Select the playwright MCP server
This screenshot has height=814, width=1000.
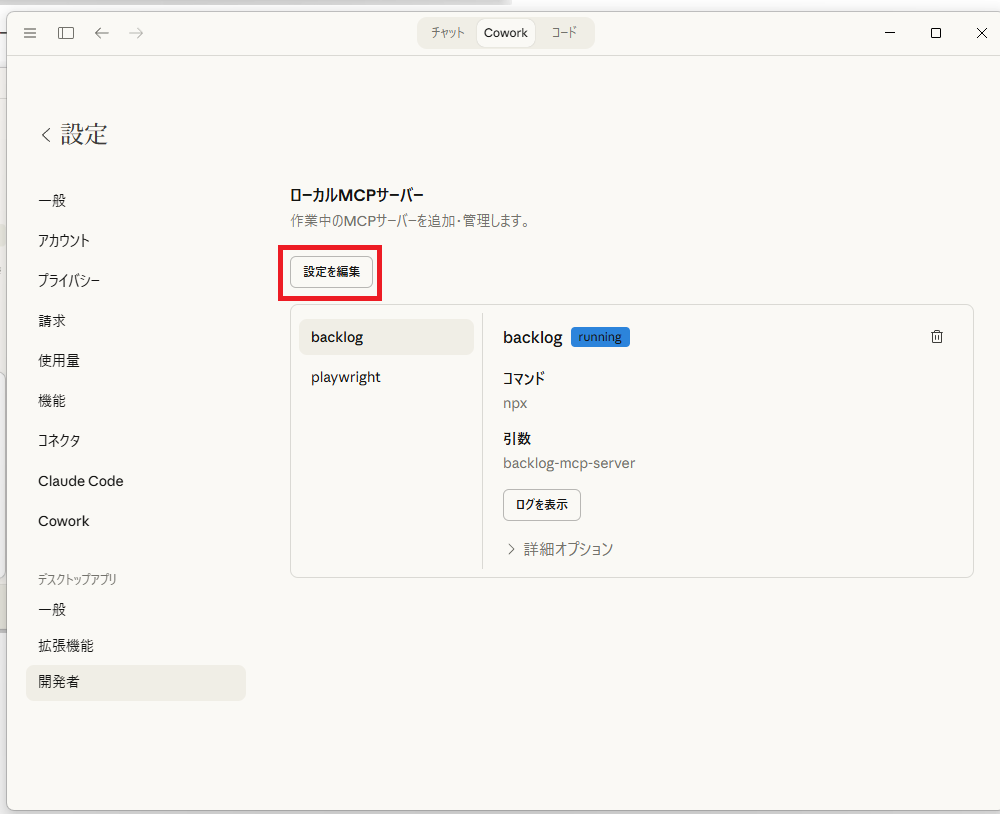click(x=345, y=377)
